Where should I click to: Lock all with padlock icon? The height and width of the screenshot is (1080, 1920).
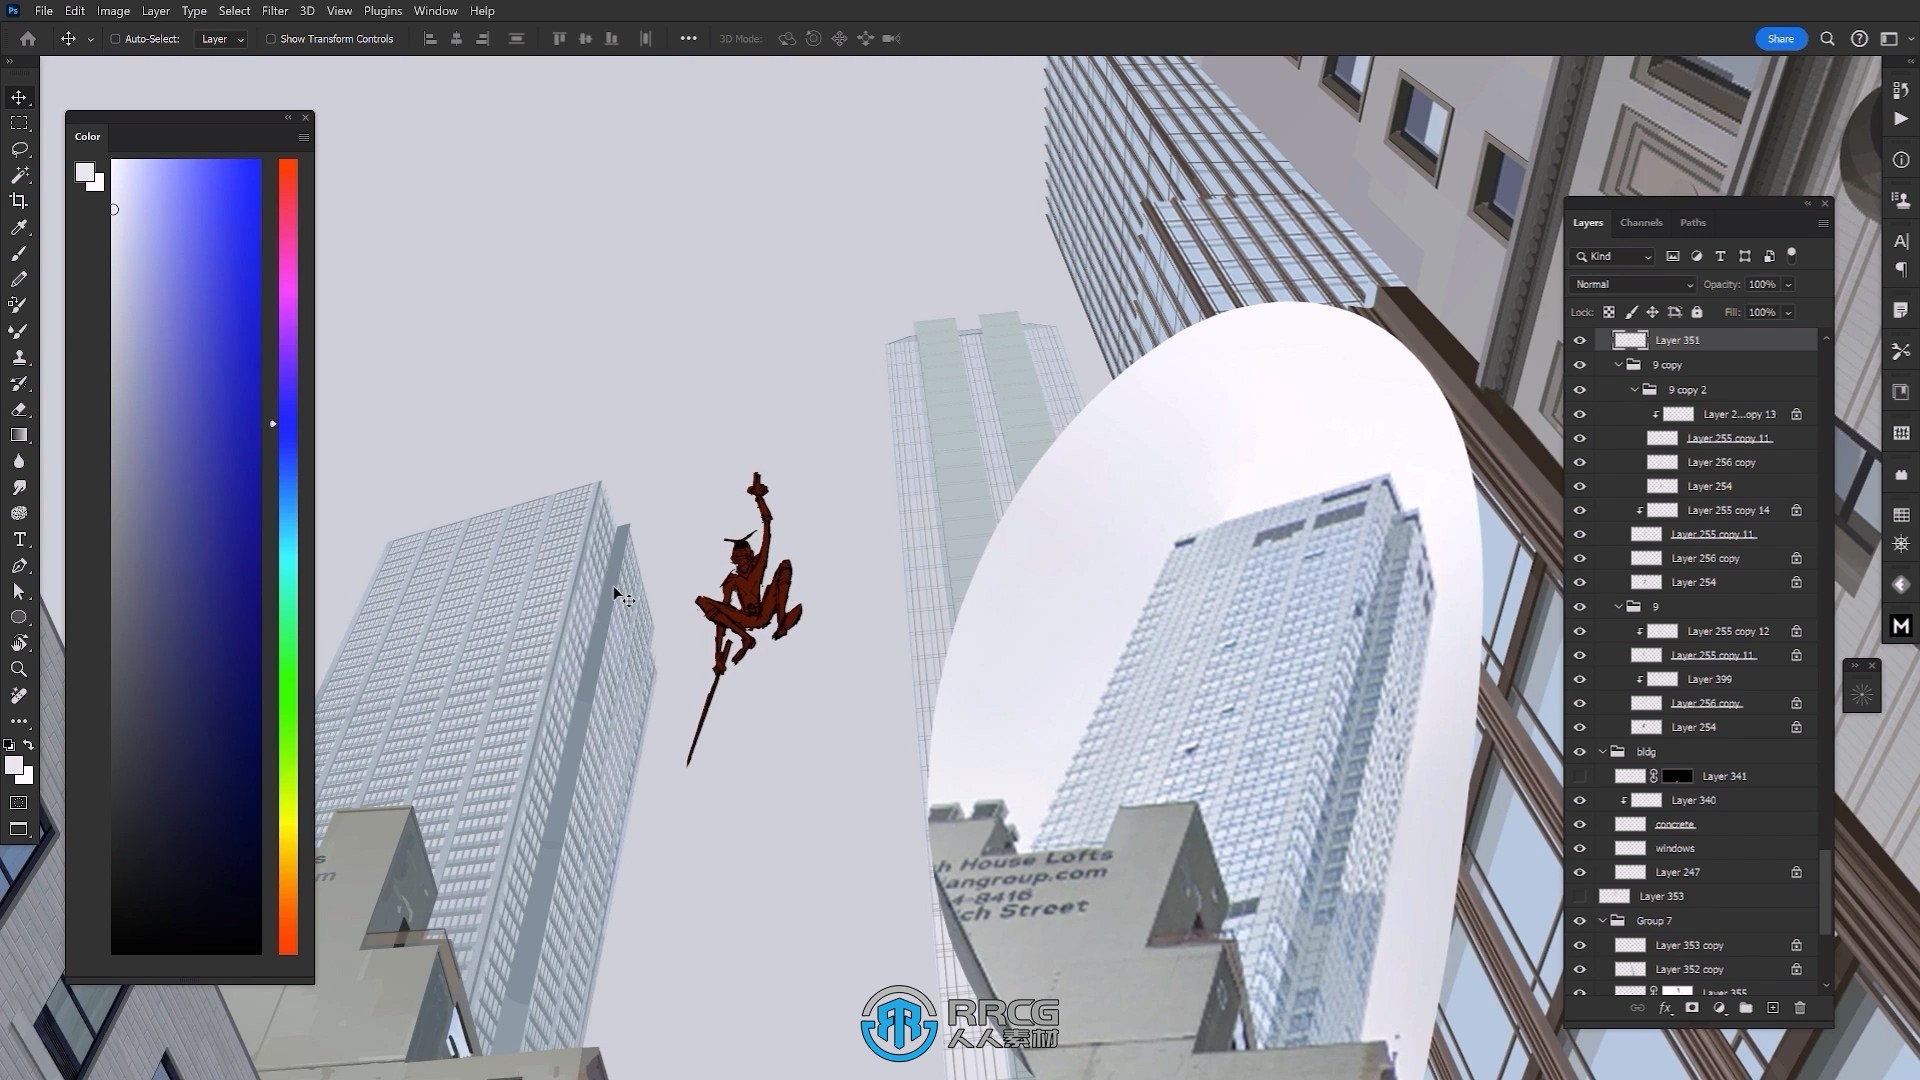pos(1697,312)
